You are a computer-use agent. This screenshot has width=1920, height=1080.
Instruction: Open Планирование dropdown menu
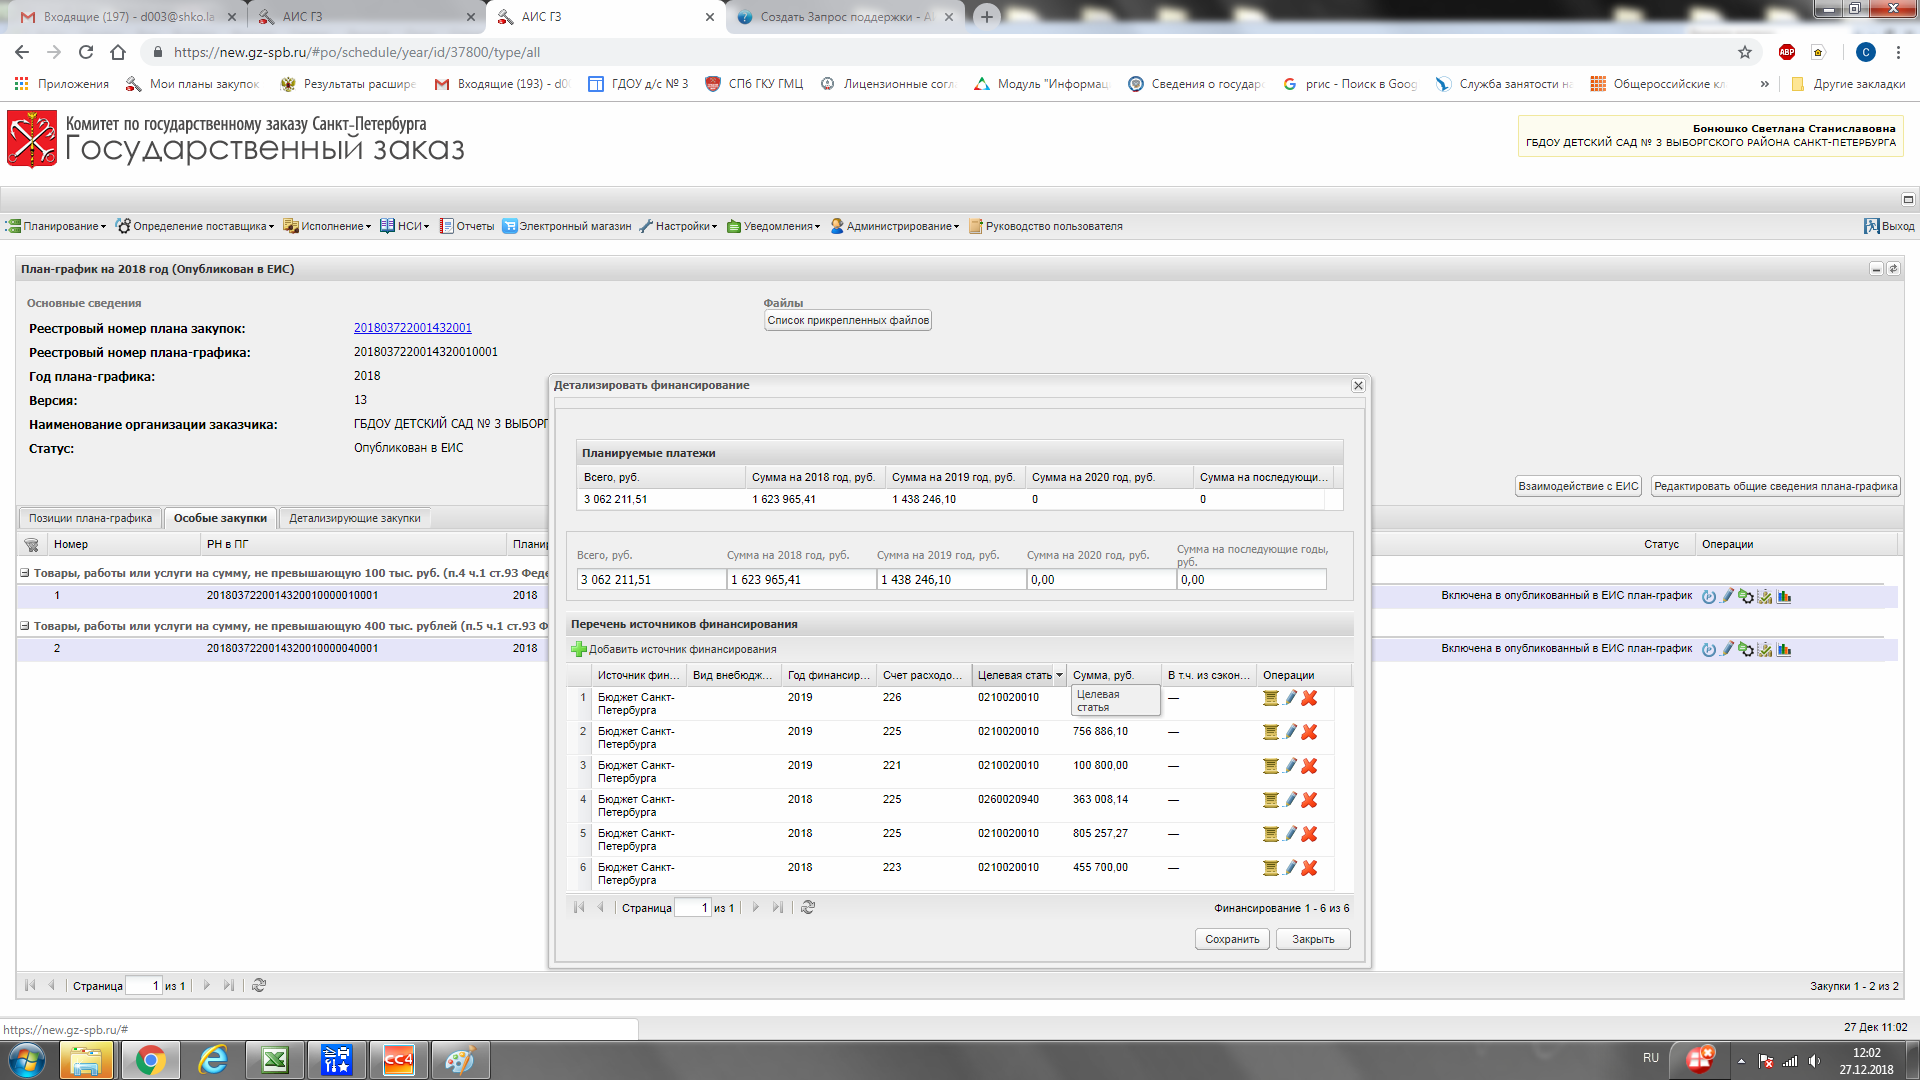click(x=56, y=226)
